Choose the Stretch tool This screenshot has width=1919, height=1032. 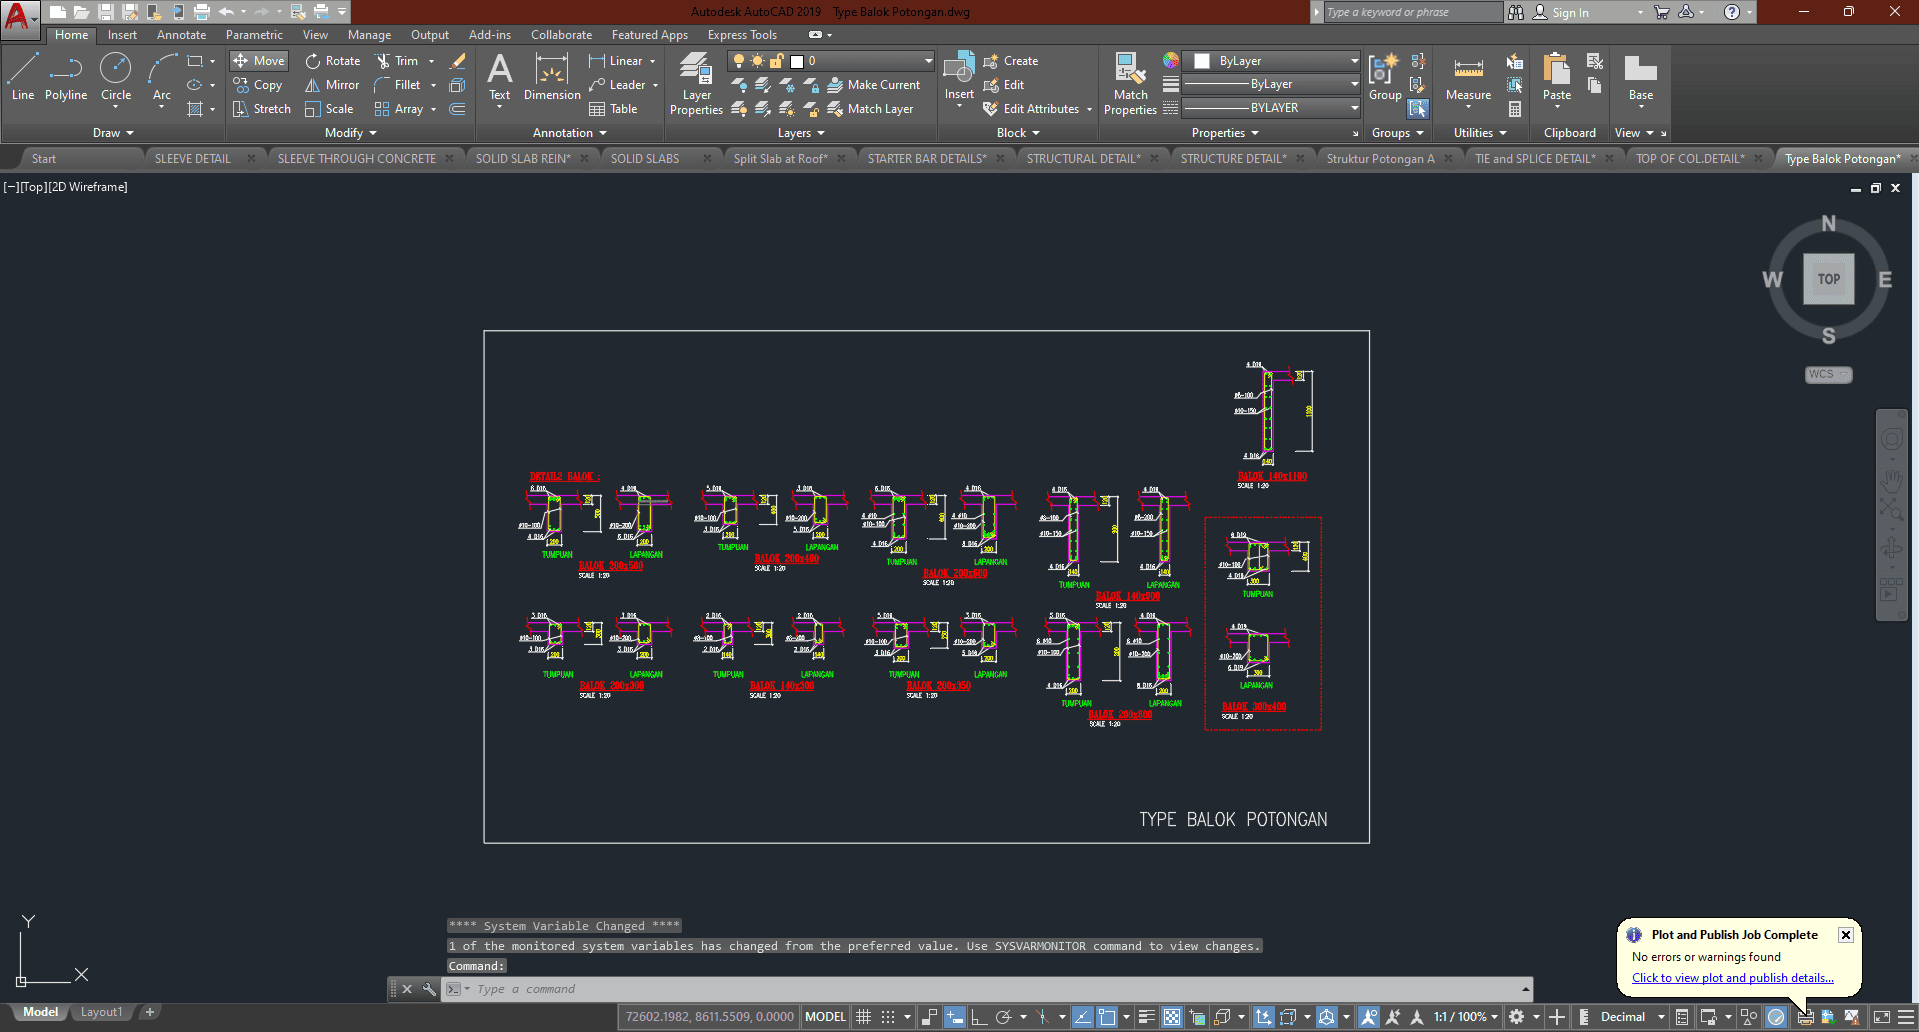pyautogui.click(x=262, y=109)
